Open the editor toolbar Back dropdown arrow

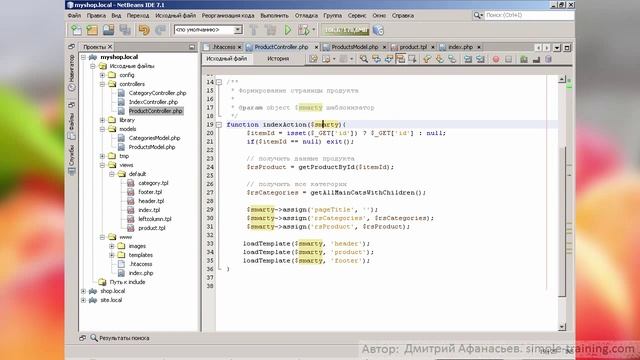(334, 59)
